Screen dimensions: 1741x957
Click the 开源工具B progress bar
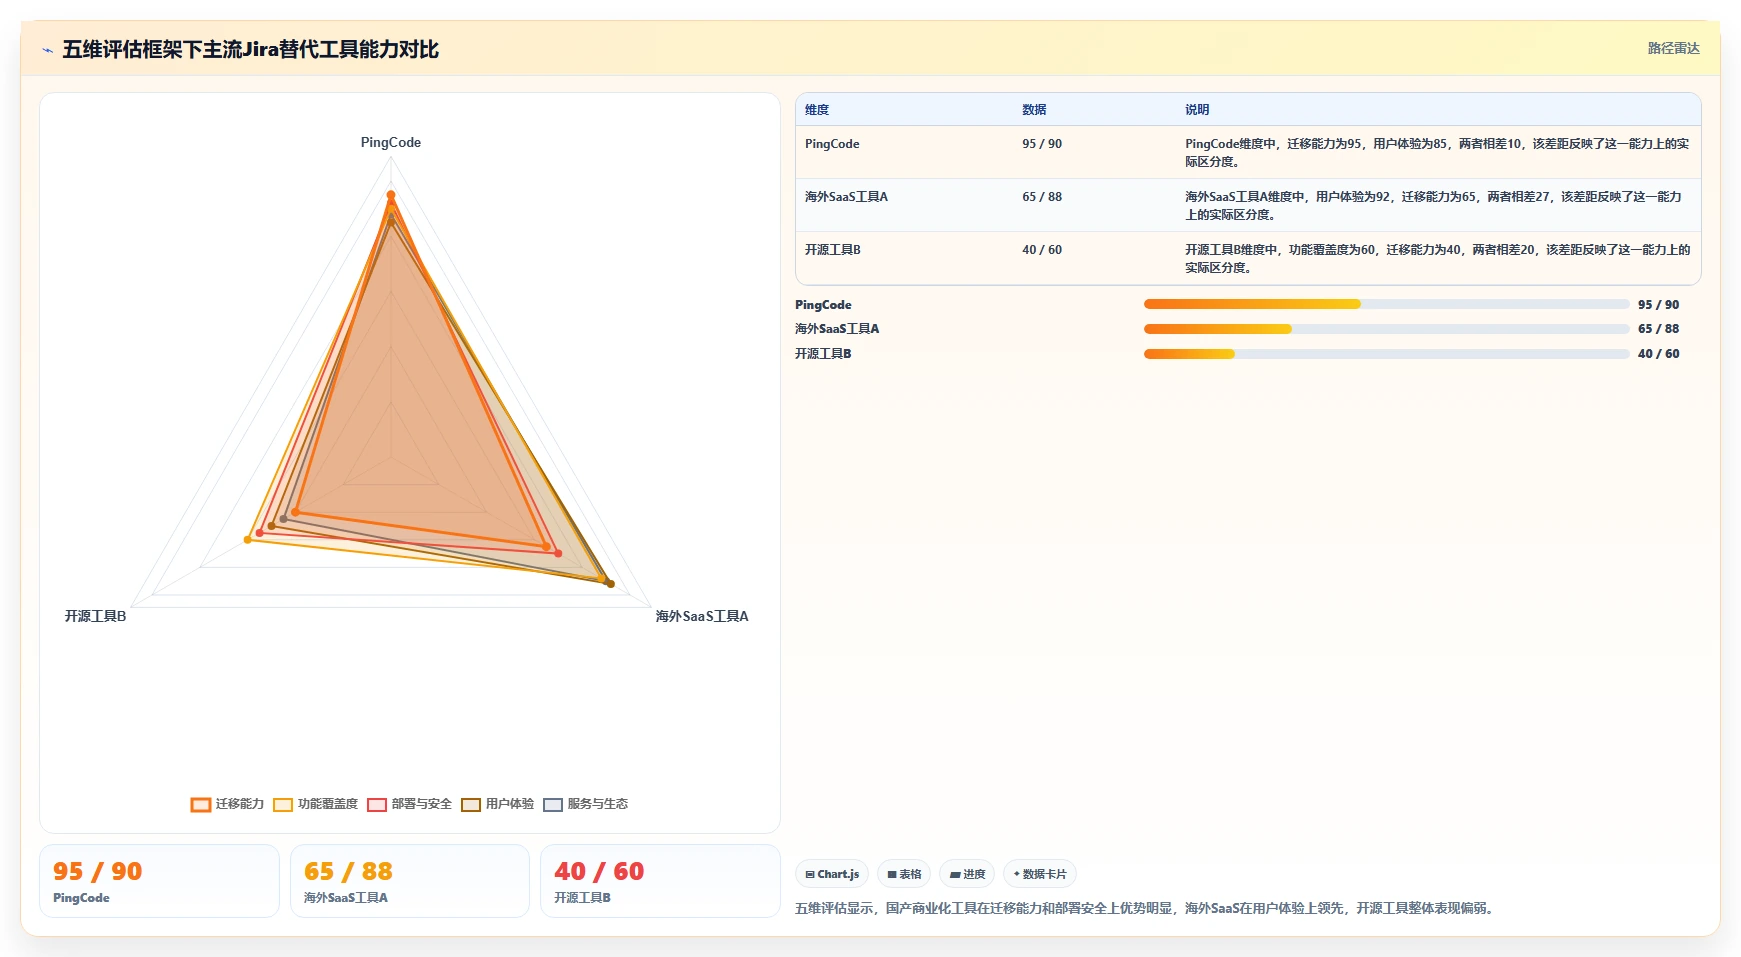[x=1386, y=354]
